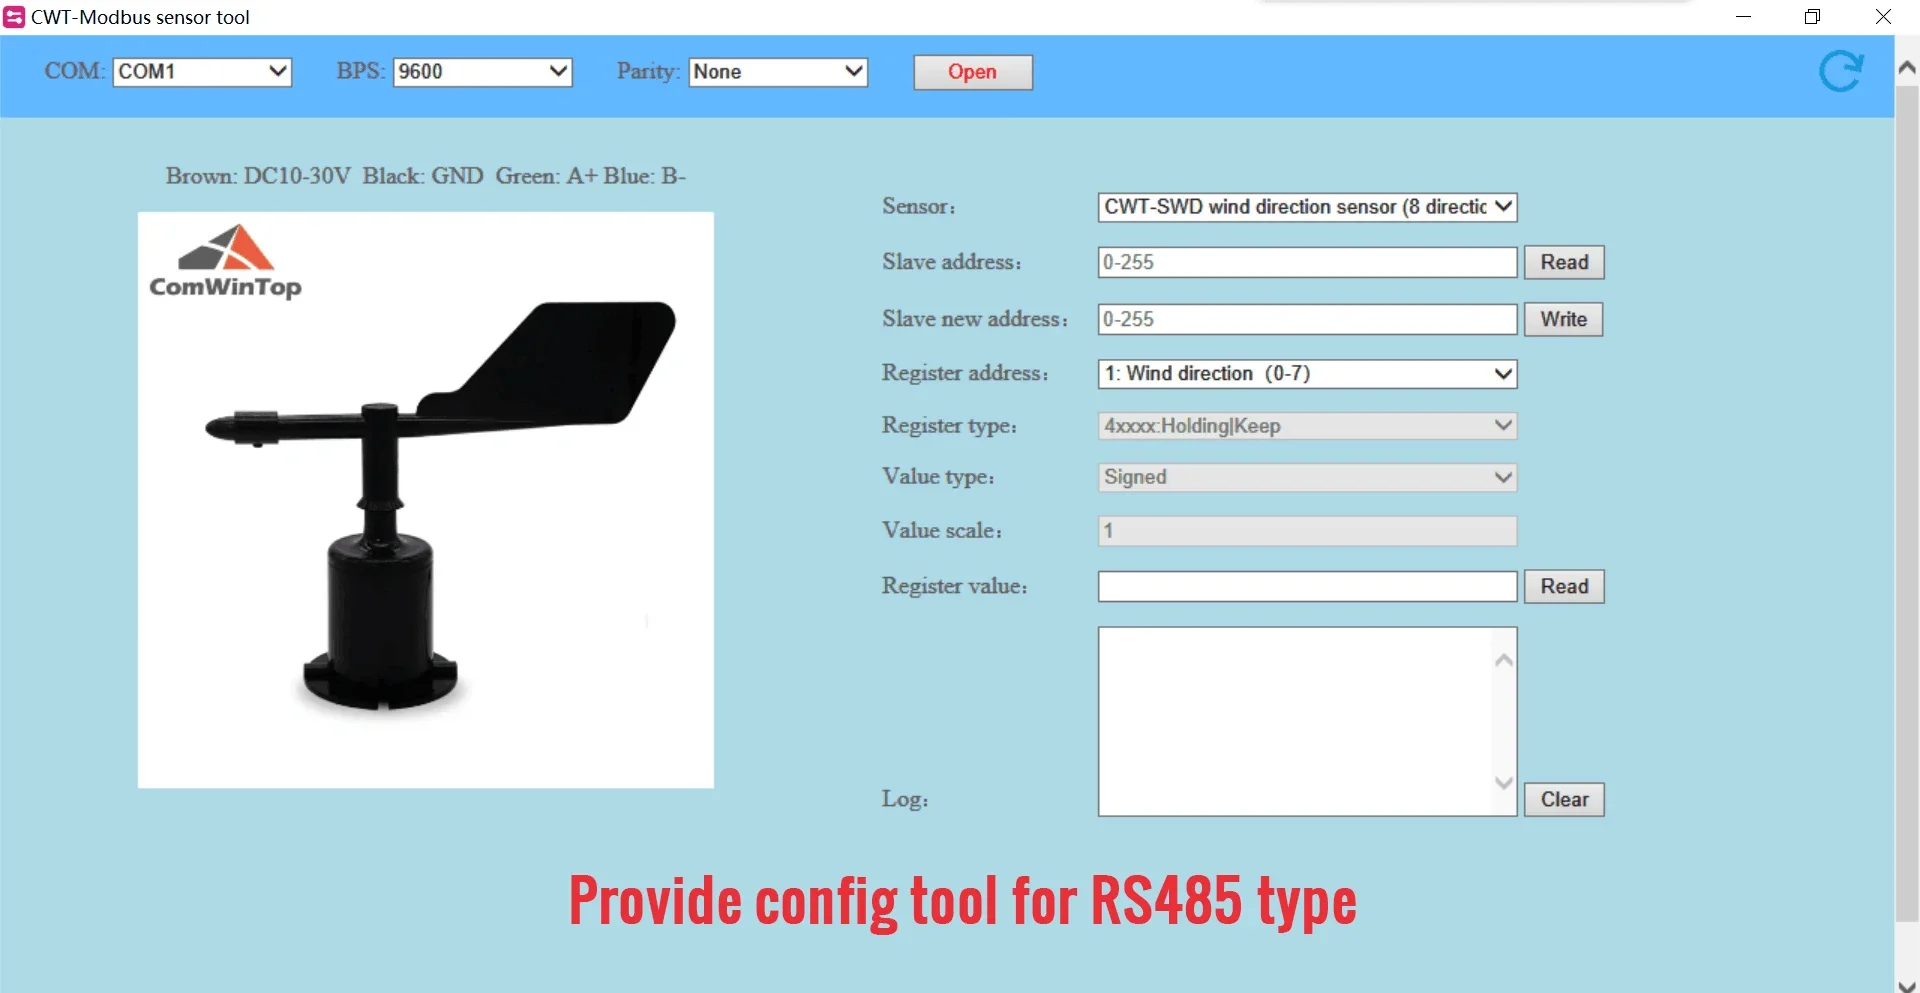
Task: Click the refresh icon in top bar
Action: point(1840,71)
